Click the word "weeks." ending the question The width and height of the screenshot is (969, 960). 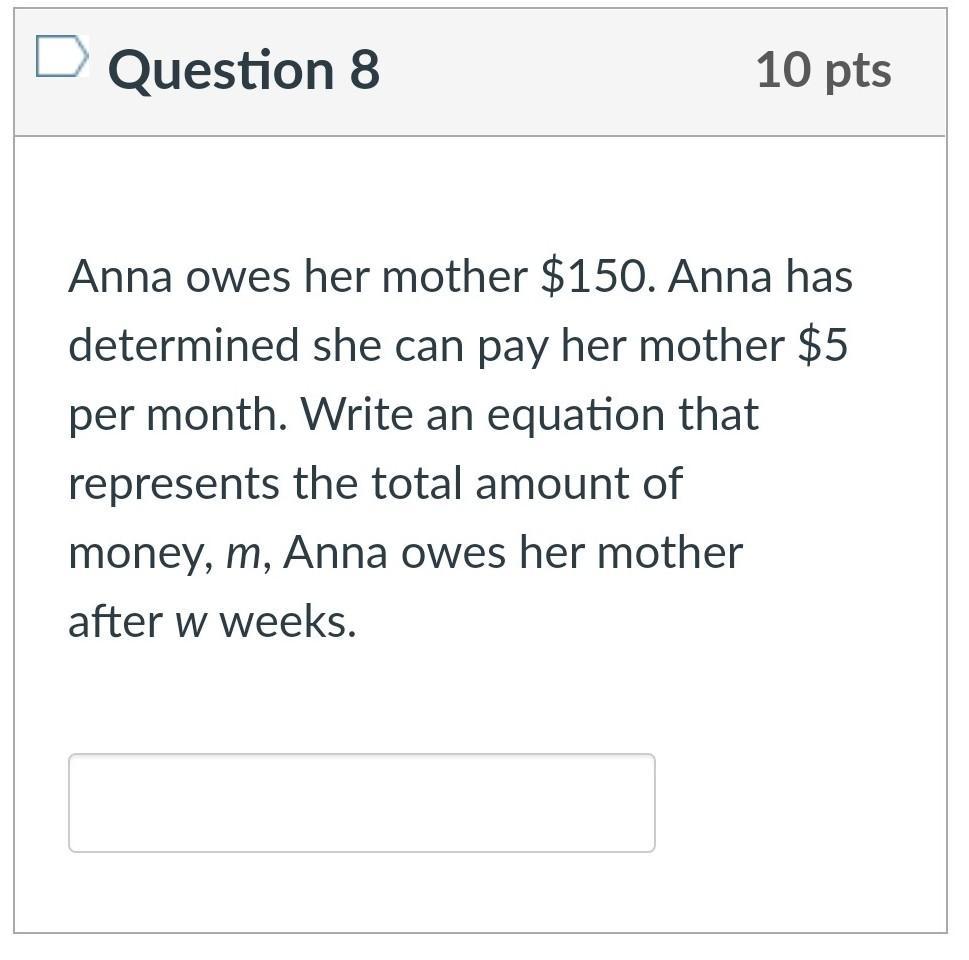click(x=288, y=621)
